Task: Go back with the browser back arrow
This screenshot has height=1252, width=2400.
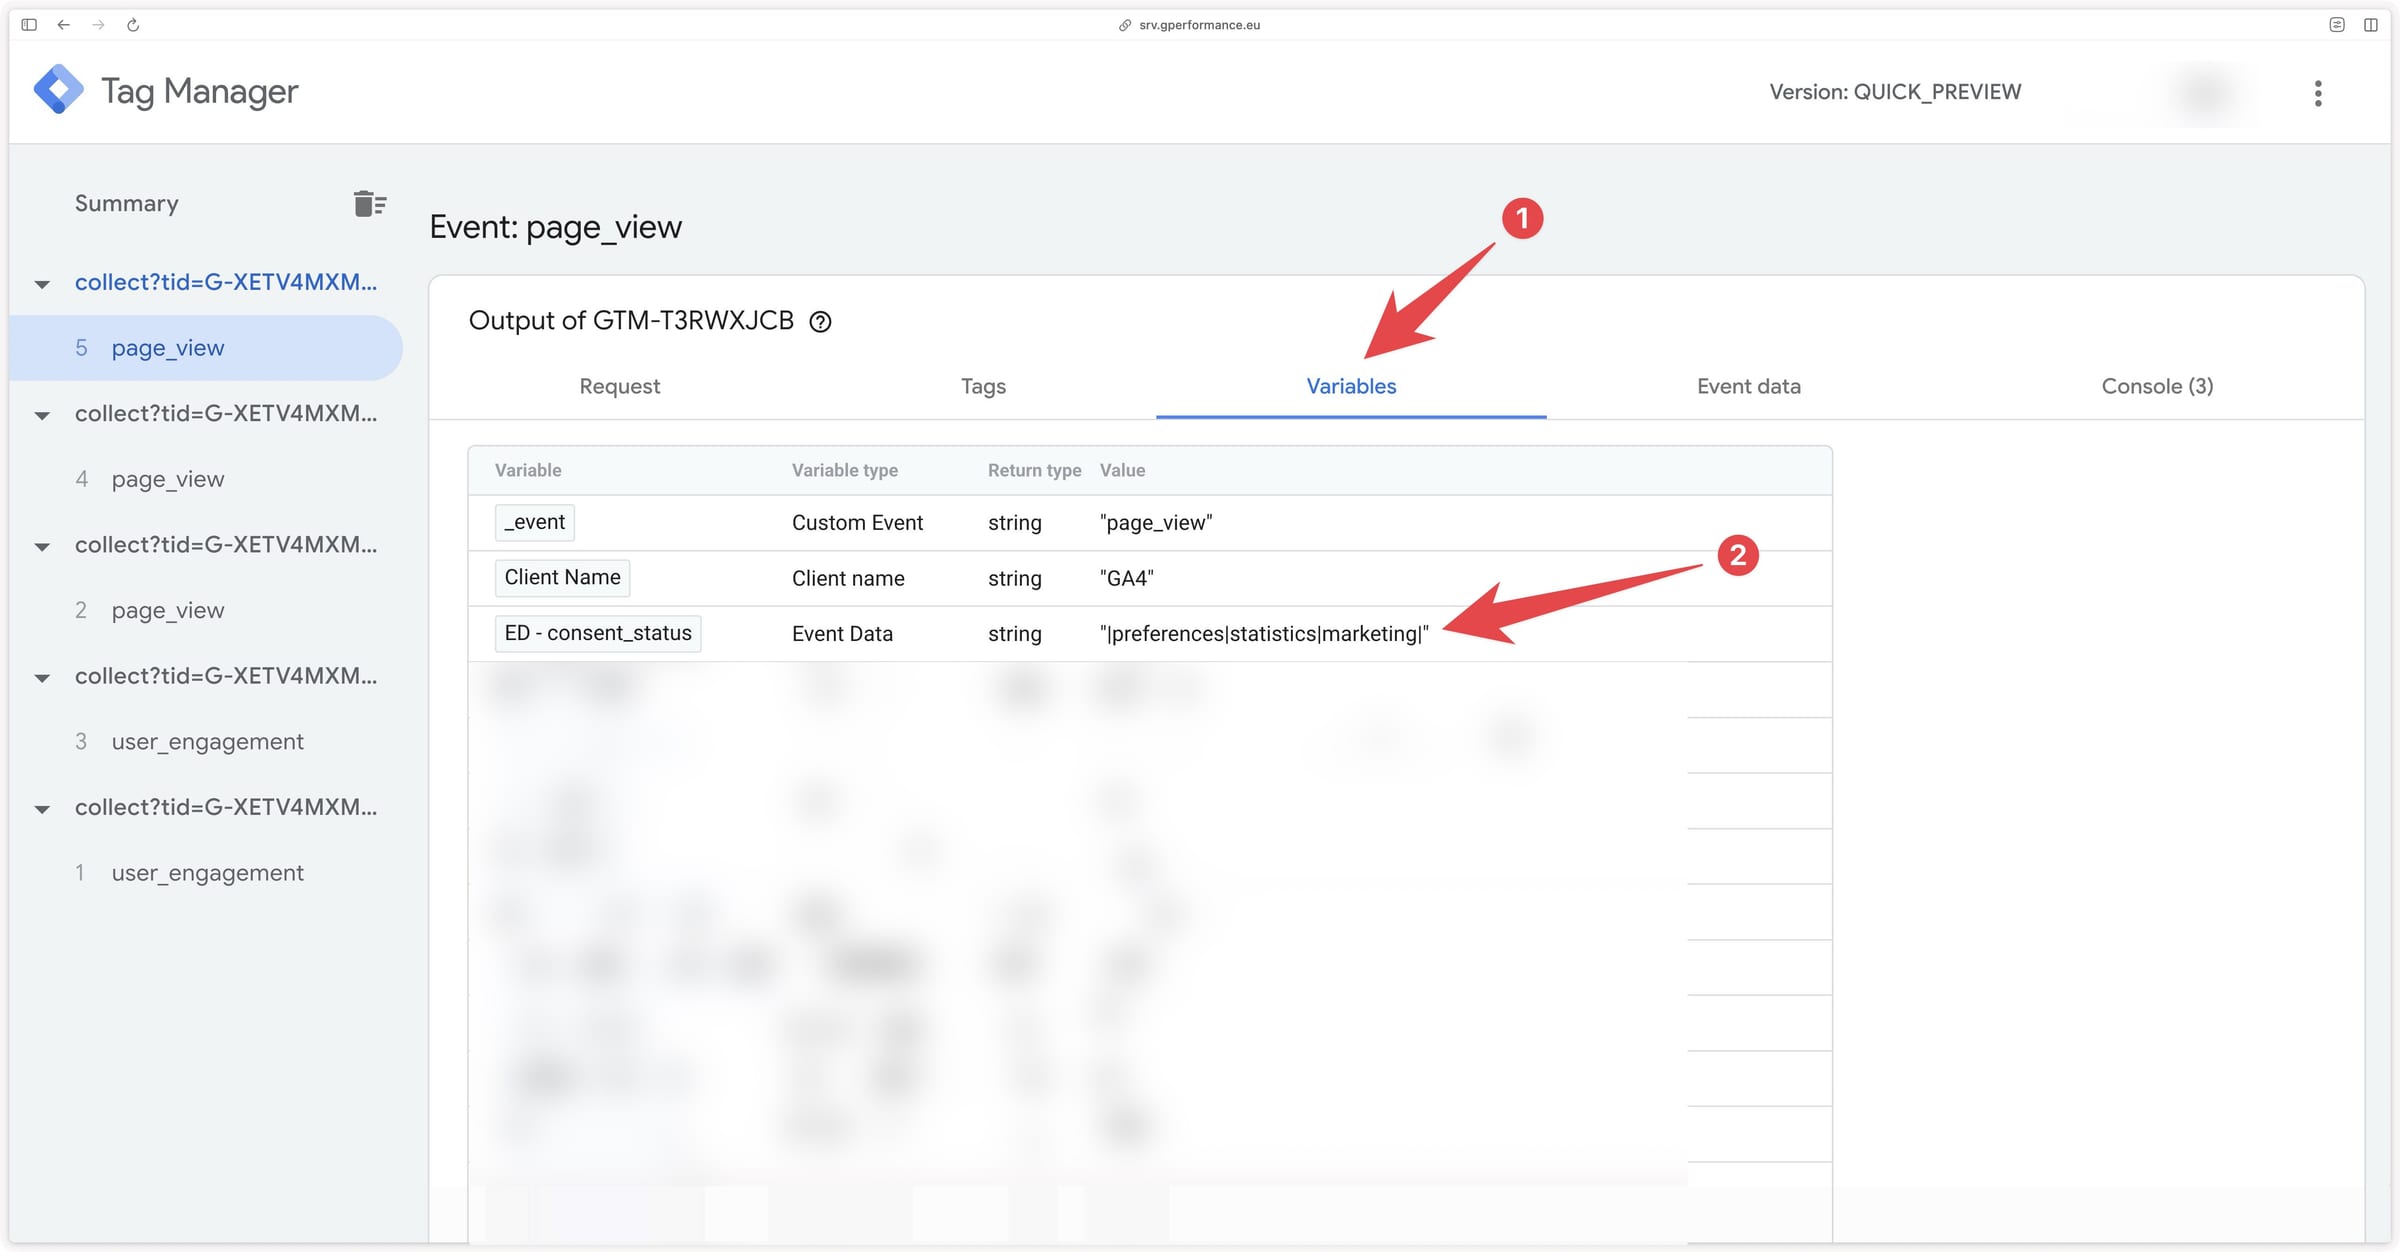Action: click(x=63, y=25)
